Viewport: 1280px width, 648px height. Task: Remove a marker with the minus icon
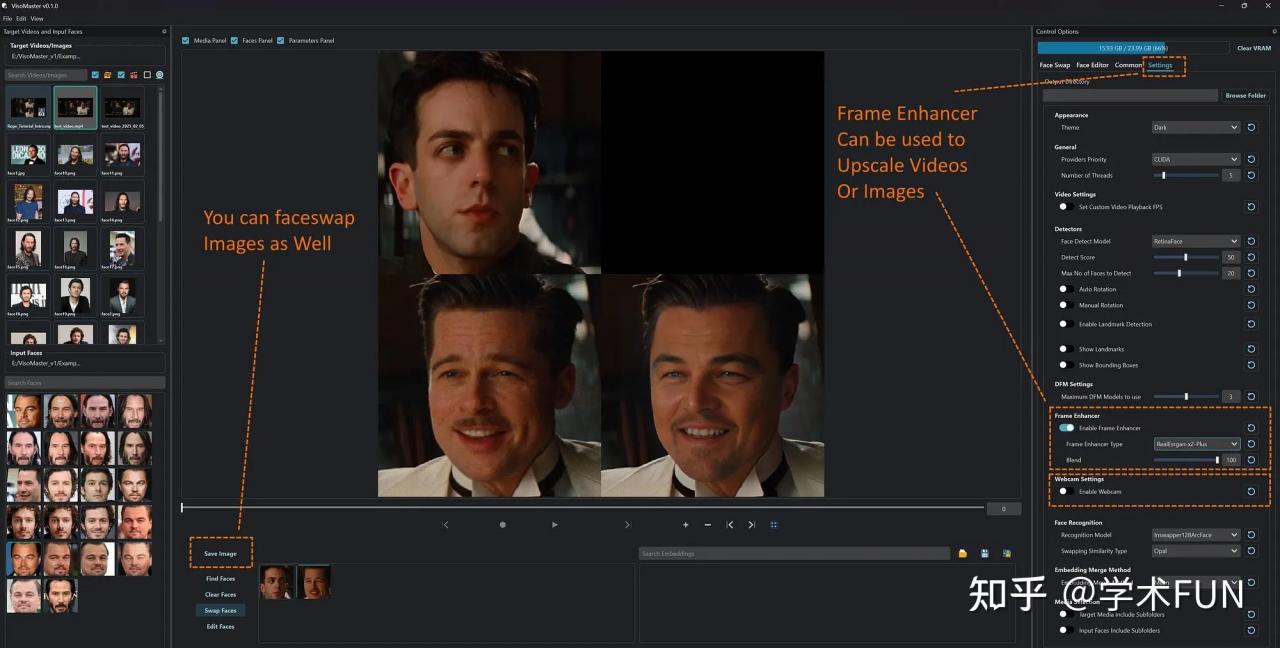point(708,525)
